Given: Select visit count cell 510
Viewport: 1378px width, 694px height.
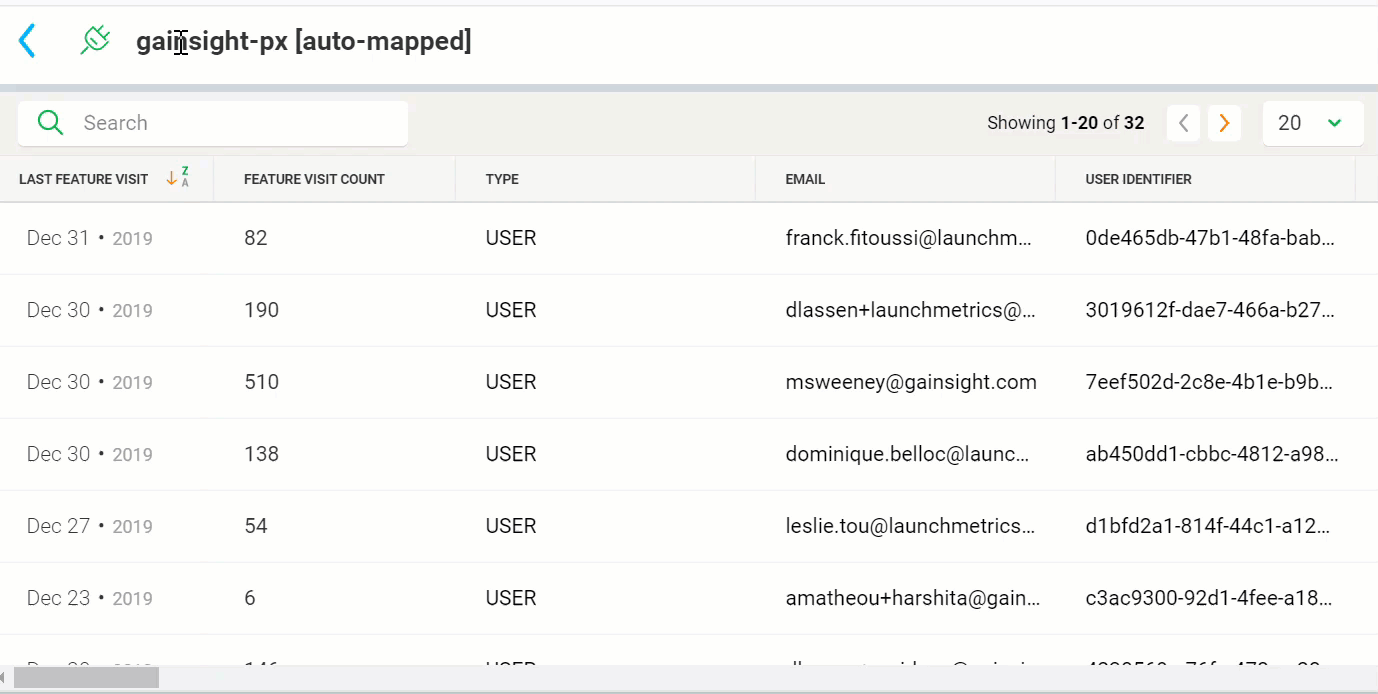Looking at the screenshot, I should [262, 382].
